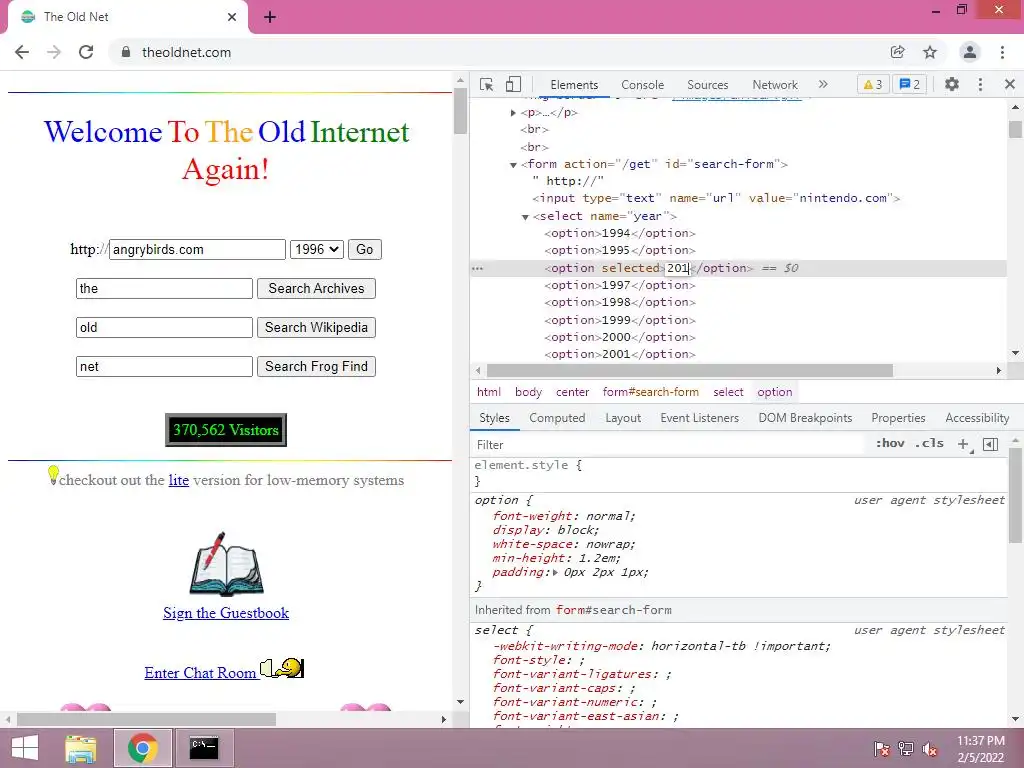Add new style rule plus icon

pyautogui.click(x=963, y=444)
